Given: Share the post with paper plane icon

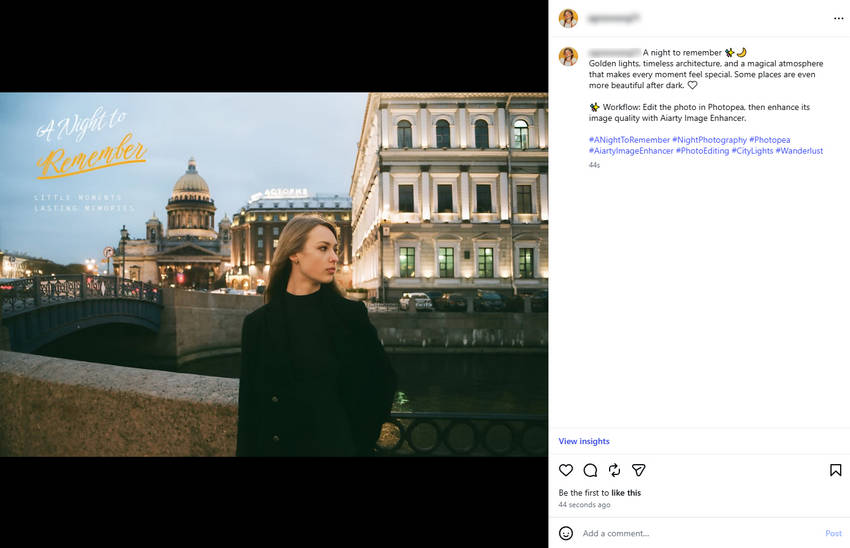Looking at the screenshot, I should [639, 470].
